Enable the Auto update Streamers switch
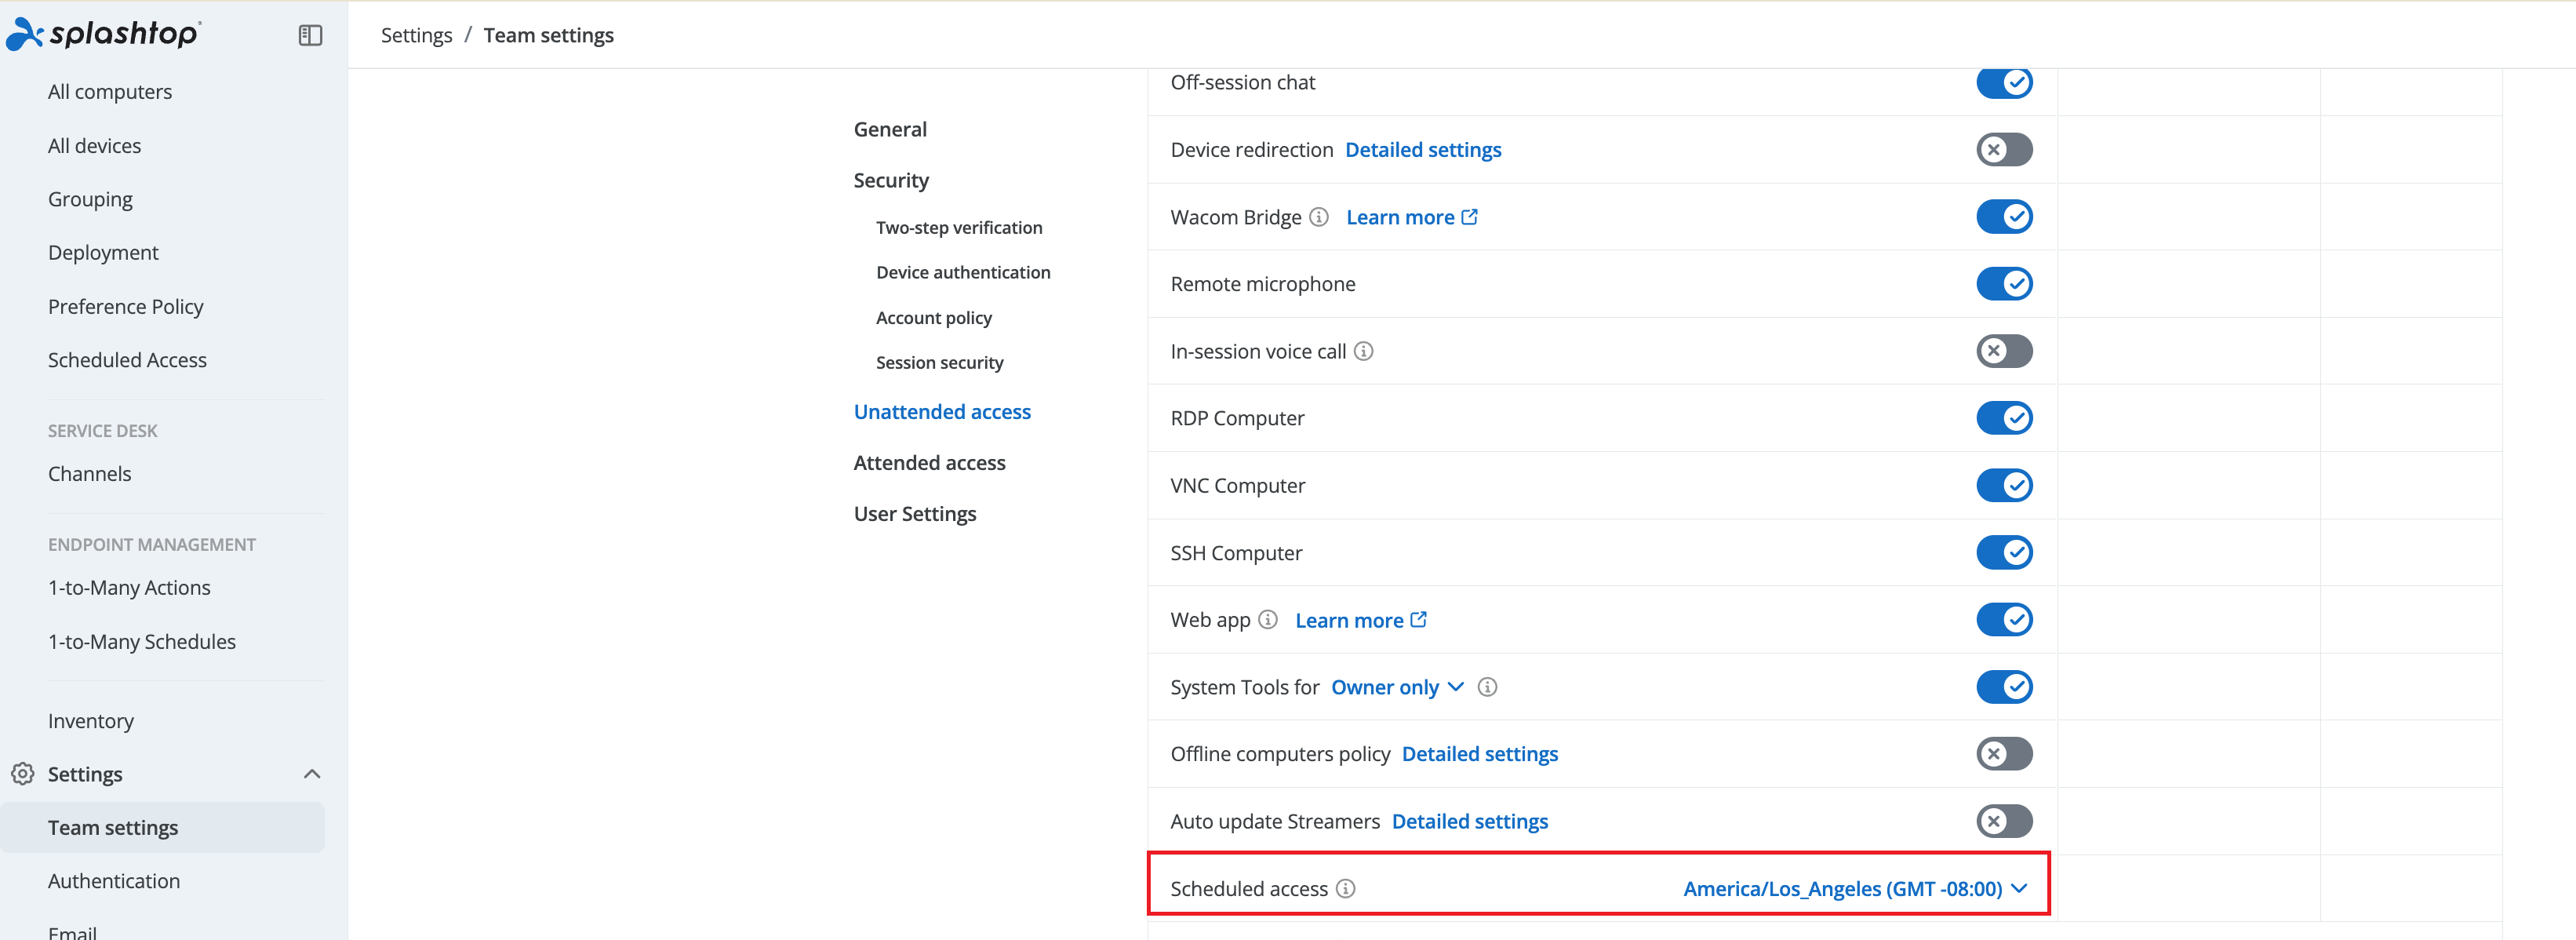2576x940 pixels. (x=2004, y=821)
